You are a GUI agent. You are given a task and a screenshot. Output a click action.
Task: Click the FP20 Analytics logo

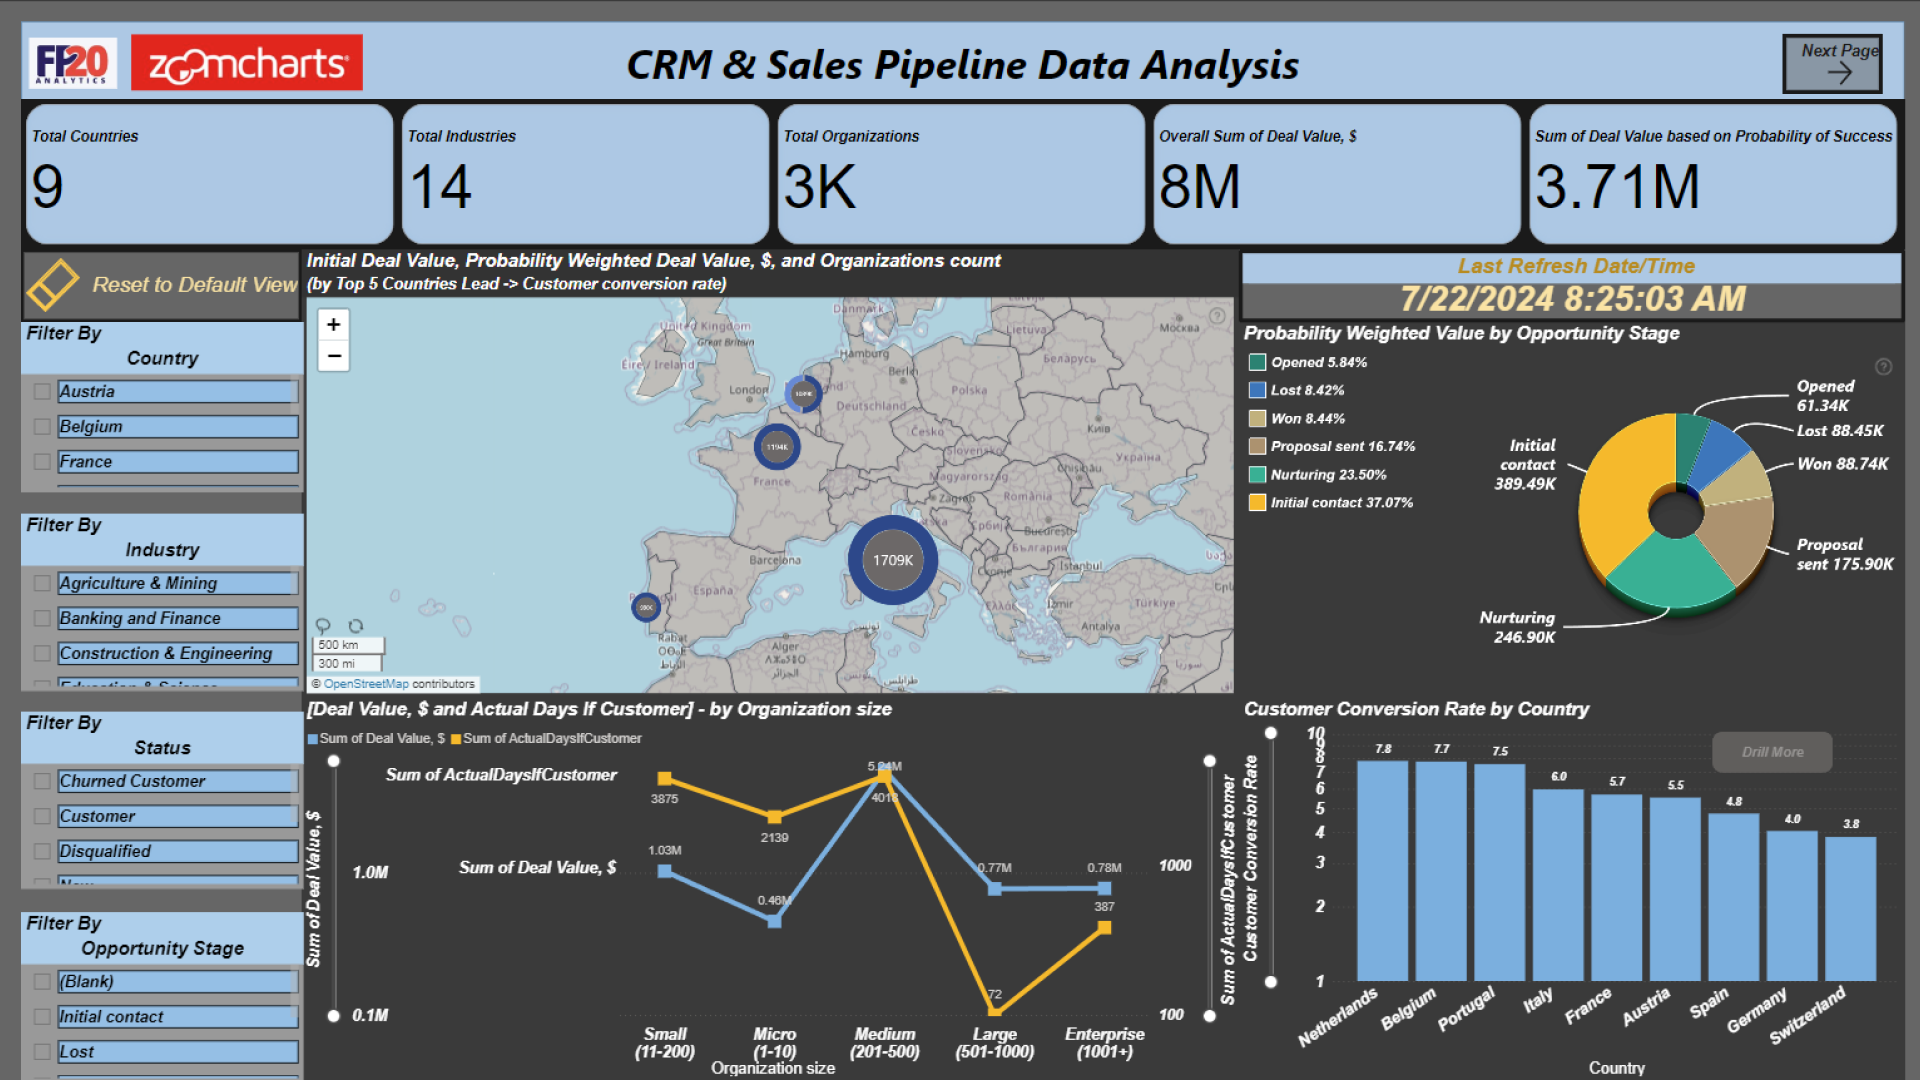tap(73, 63)
